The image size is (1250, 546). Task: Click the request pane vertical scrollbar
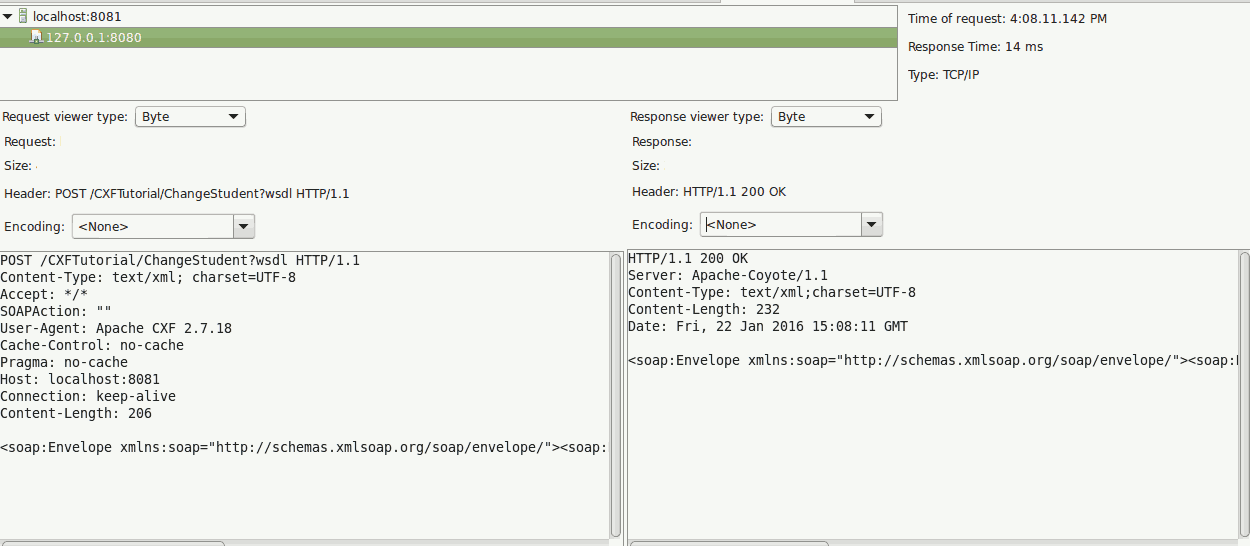click(616, 395)
